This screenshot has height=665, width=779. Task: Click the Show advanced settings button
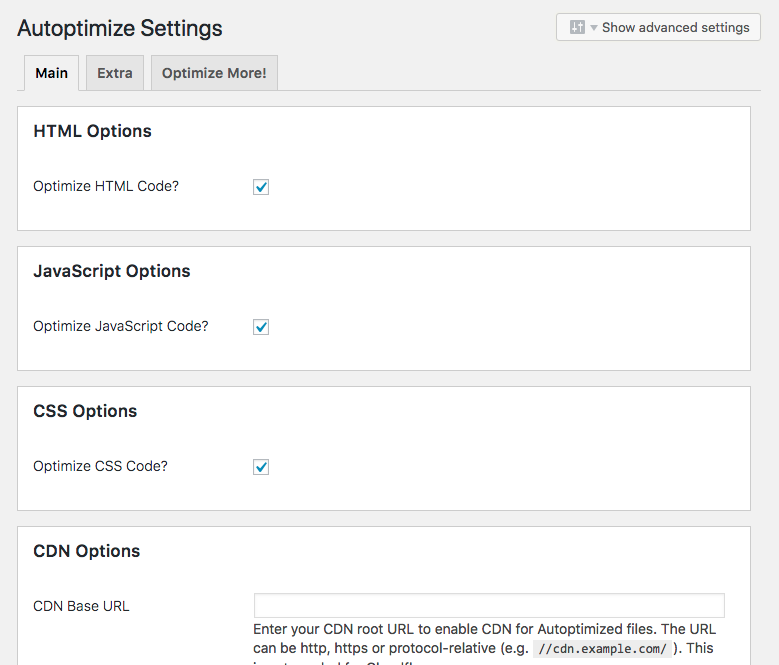658,27
